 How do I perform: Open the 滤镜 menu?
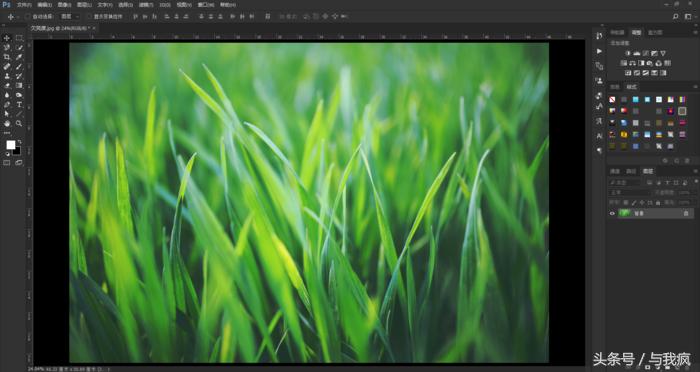tap(146, 5)
